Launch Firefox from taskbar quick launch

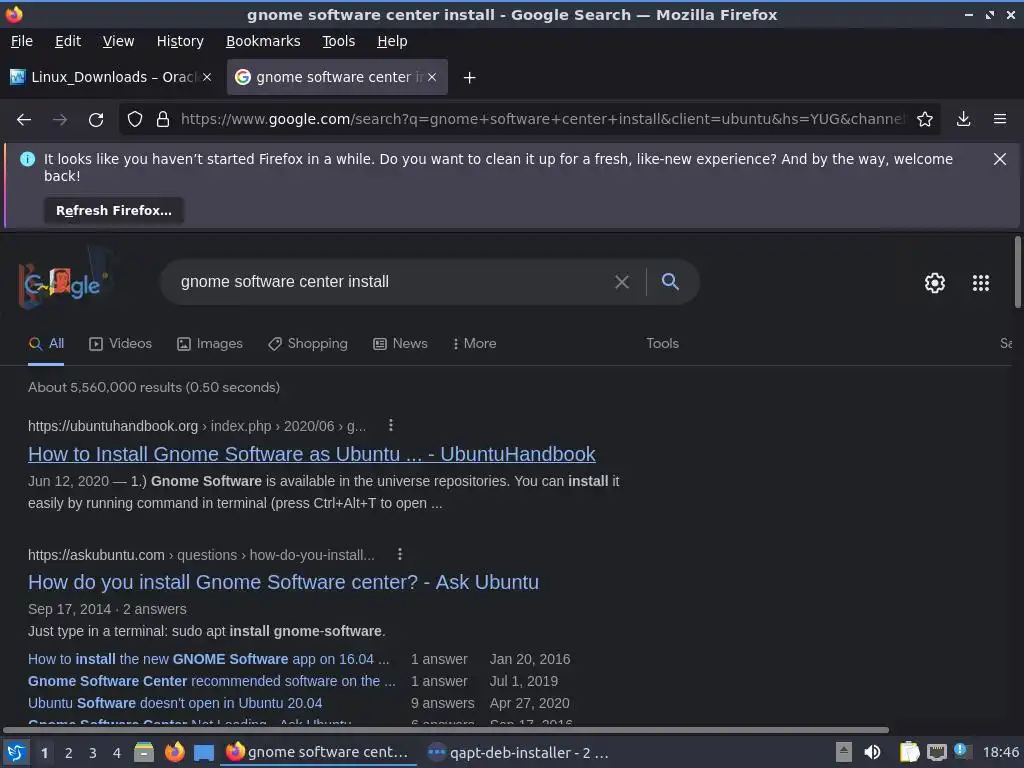174,752
